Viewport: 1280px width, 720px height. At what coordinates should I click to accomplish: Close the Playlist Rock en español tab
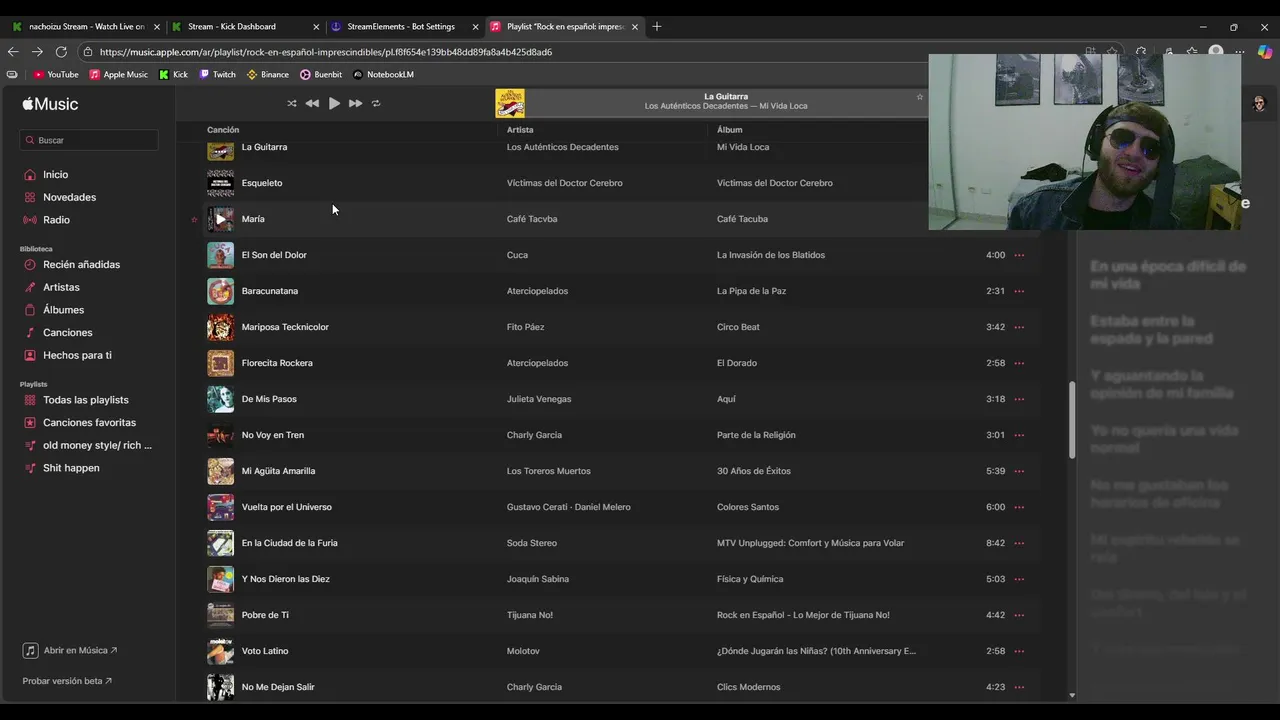[x=634, y=27]
